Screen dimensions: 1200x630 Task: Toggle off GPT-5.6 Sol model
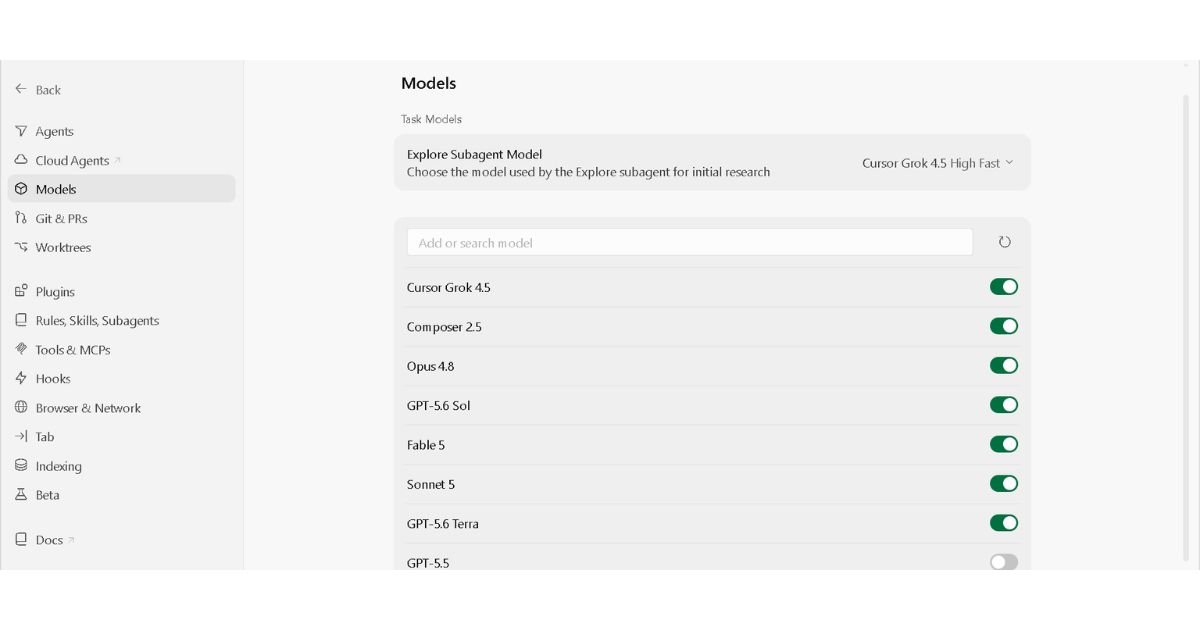[x=1004, y=405]
